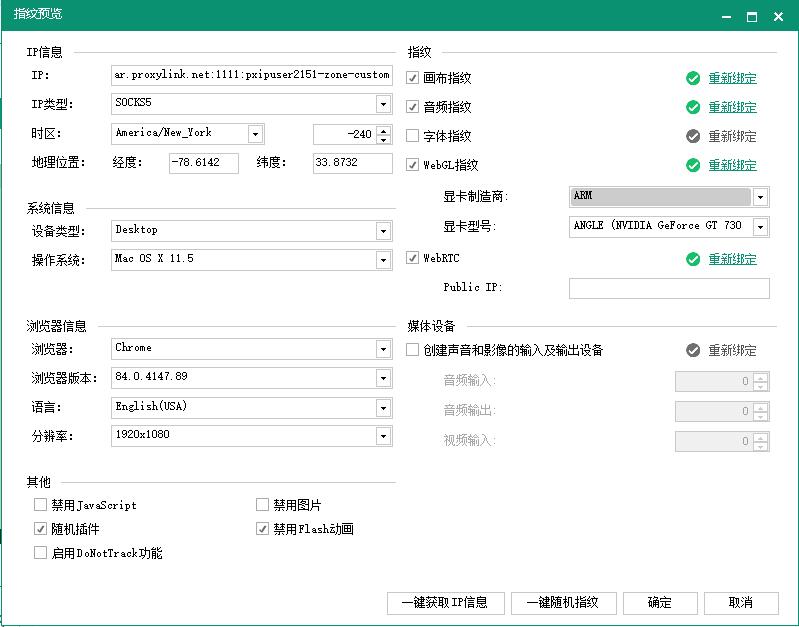Click green check icon beside 音频指纹 rebind

pyautogui.click(x=693, y=107)
